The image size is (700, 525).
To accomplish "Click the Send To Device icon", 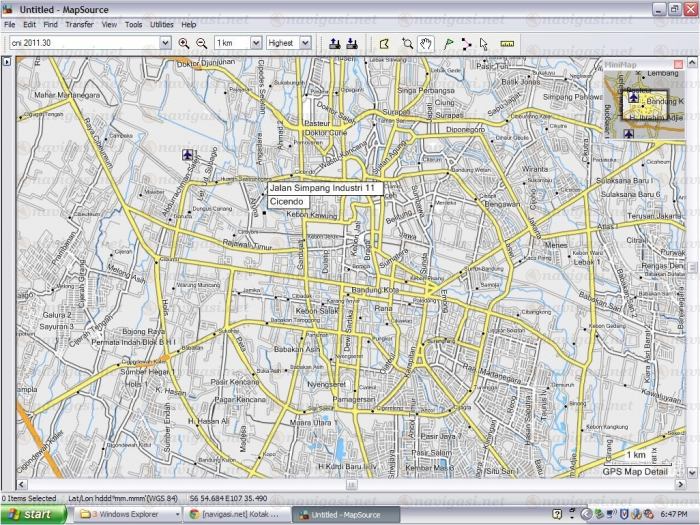I will 333,43.
